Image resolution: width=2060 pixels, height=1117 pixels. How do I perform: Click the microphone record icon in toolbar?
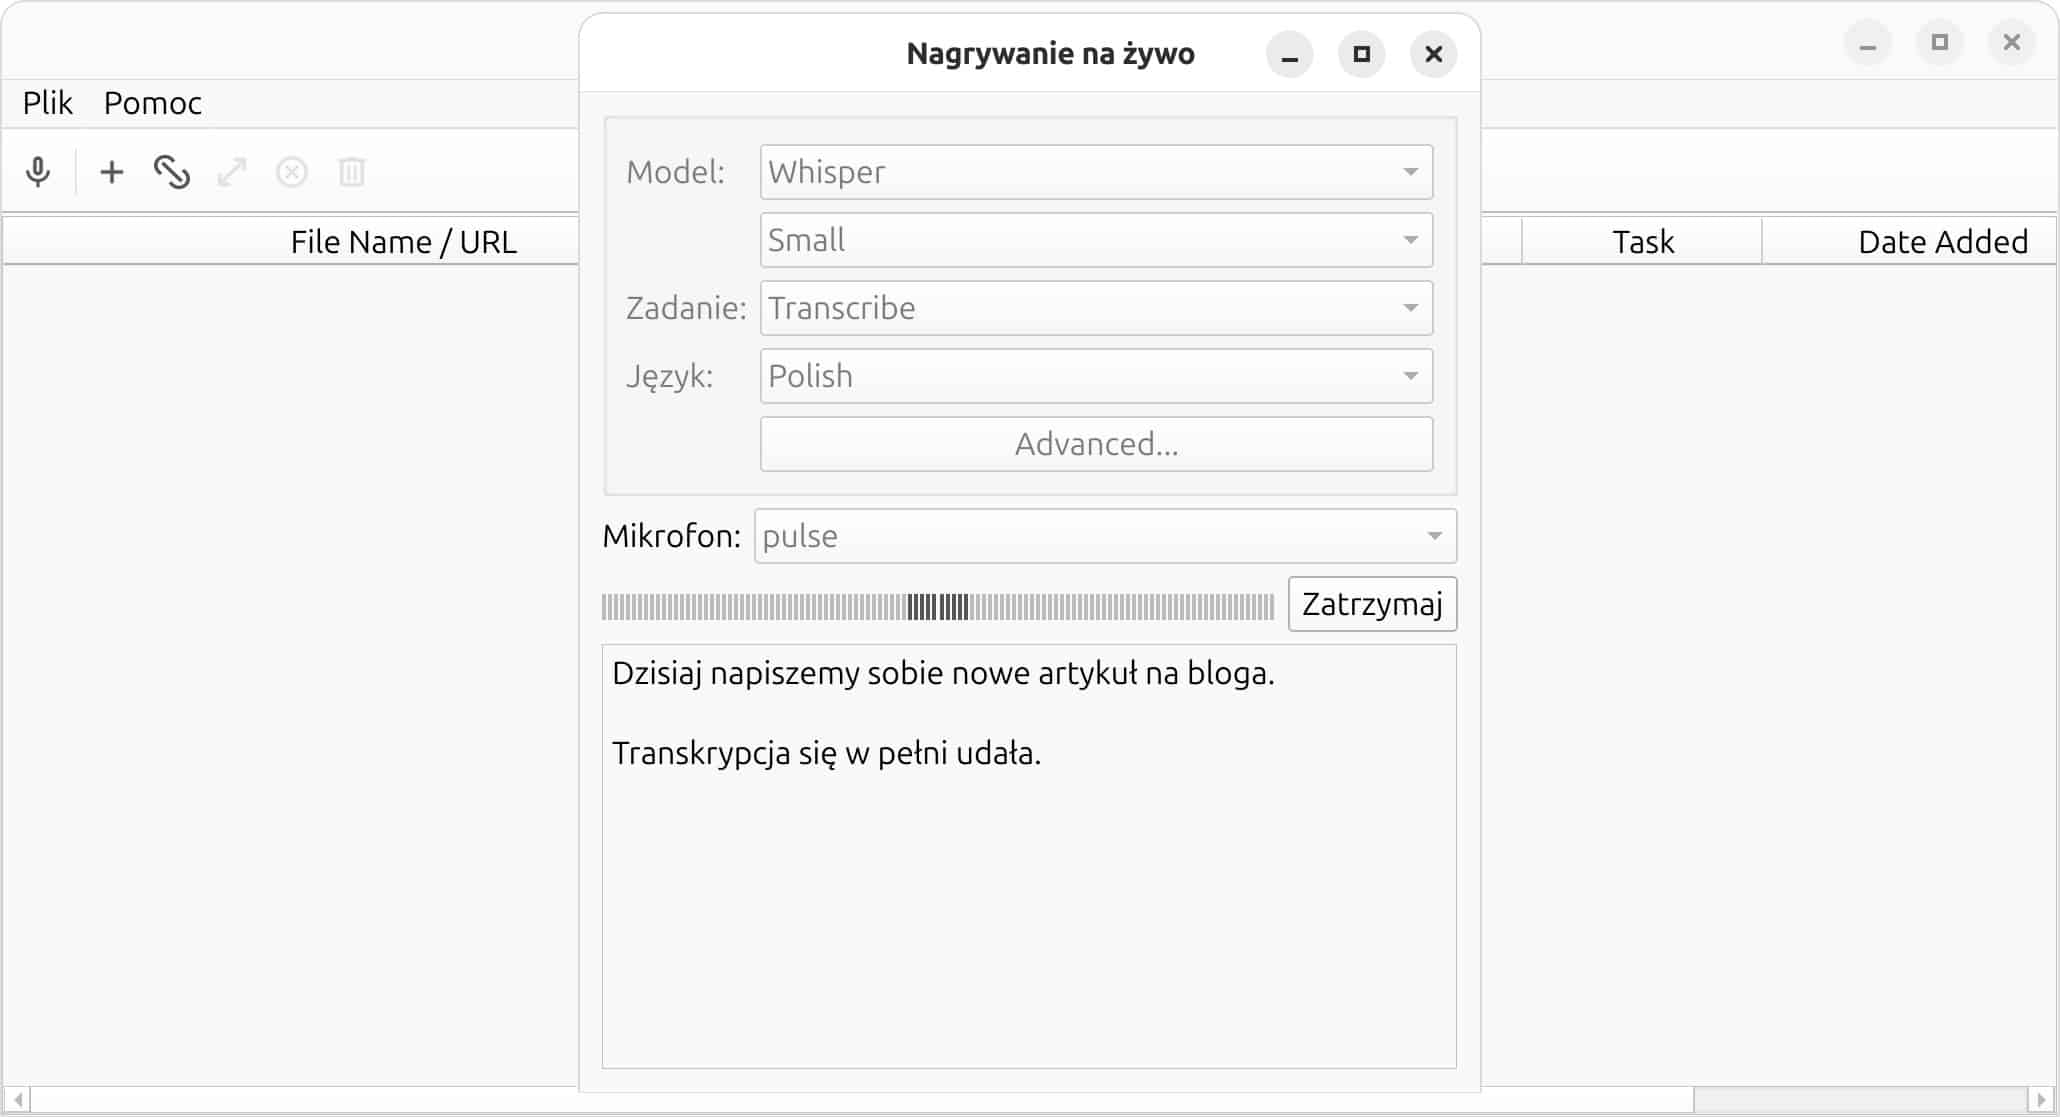(38, 172)
